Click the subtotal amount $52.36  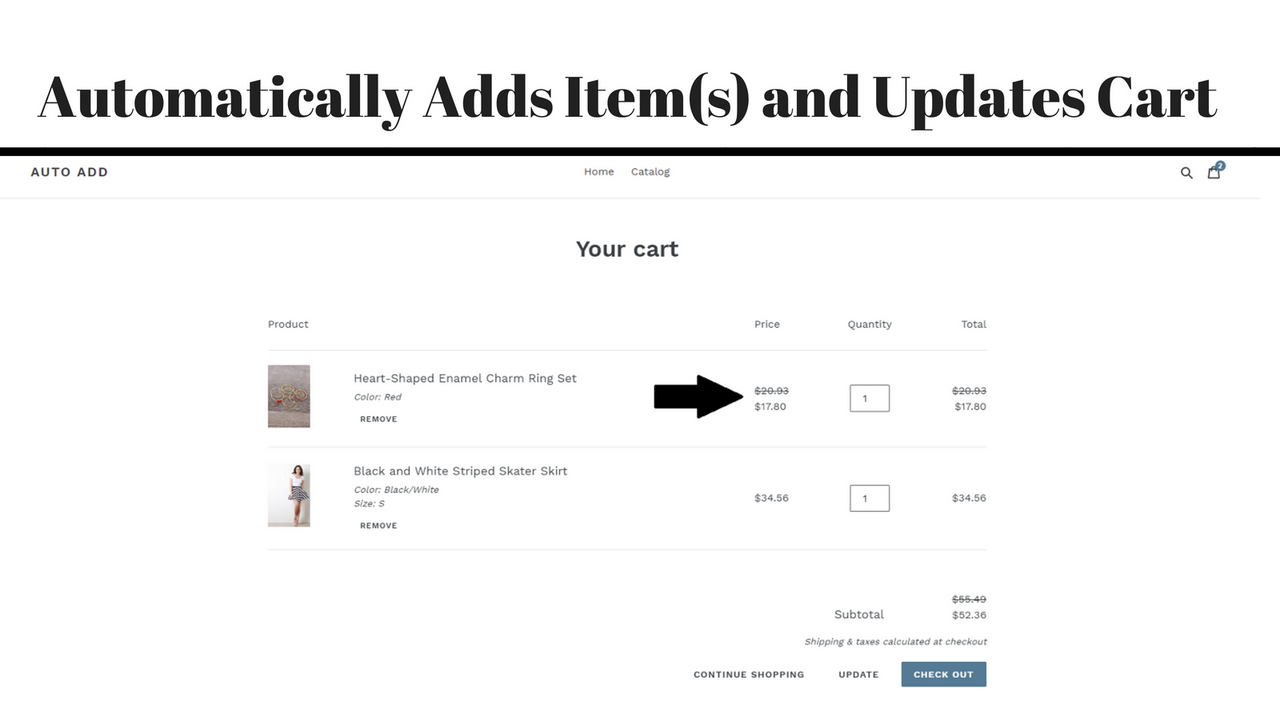(969, 615)
